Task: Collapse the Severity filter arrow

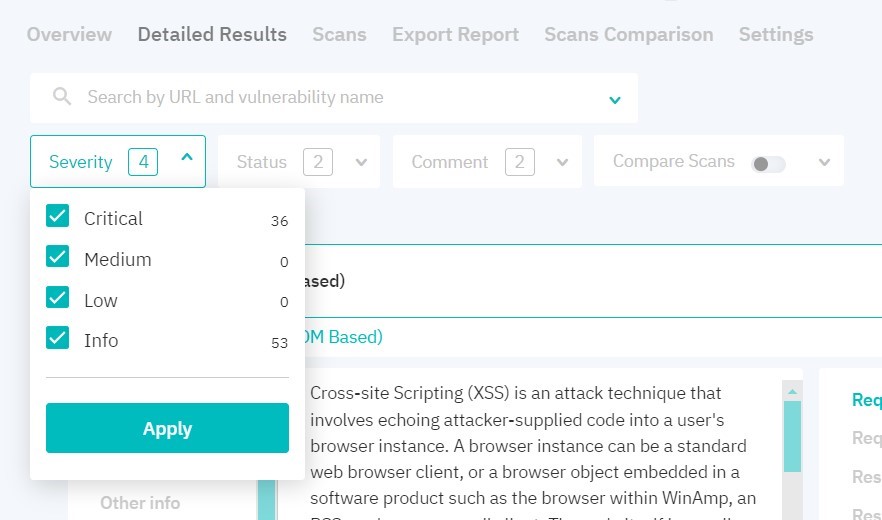Action: [x=187, y=158]
